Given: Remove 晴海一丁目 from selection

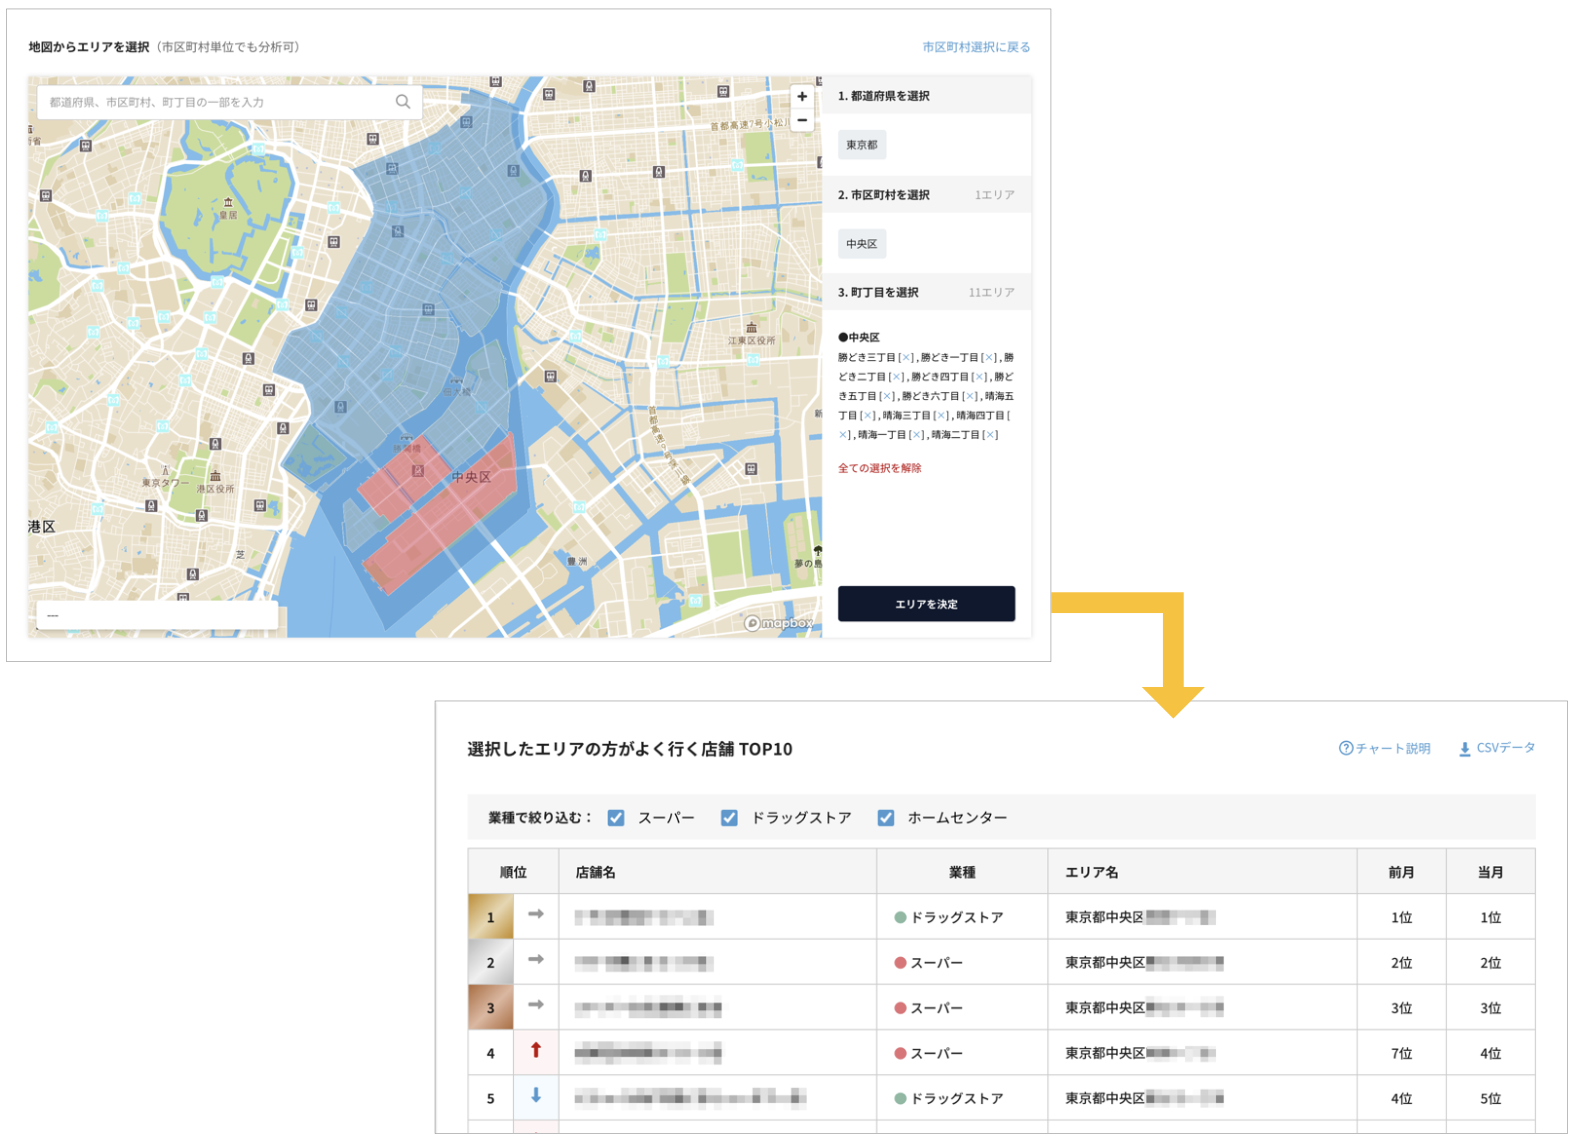Looking at the screenshot, I should click(917, 435).
